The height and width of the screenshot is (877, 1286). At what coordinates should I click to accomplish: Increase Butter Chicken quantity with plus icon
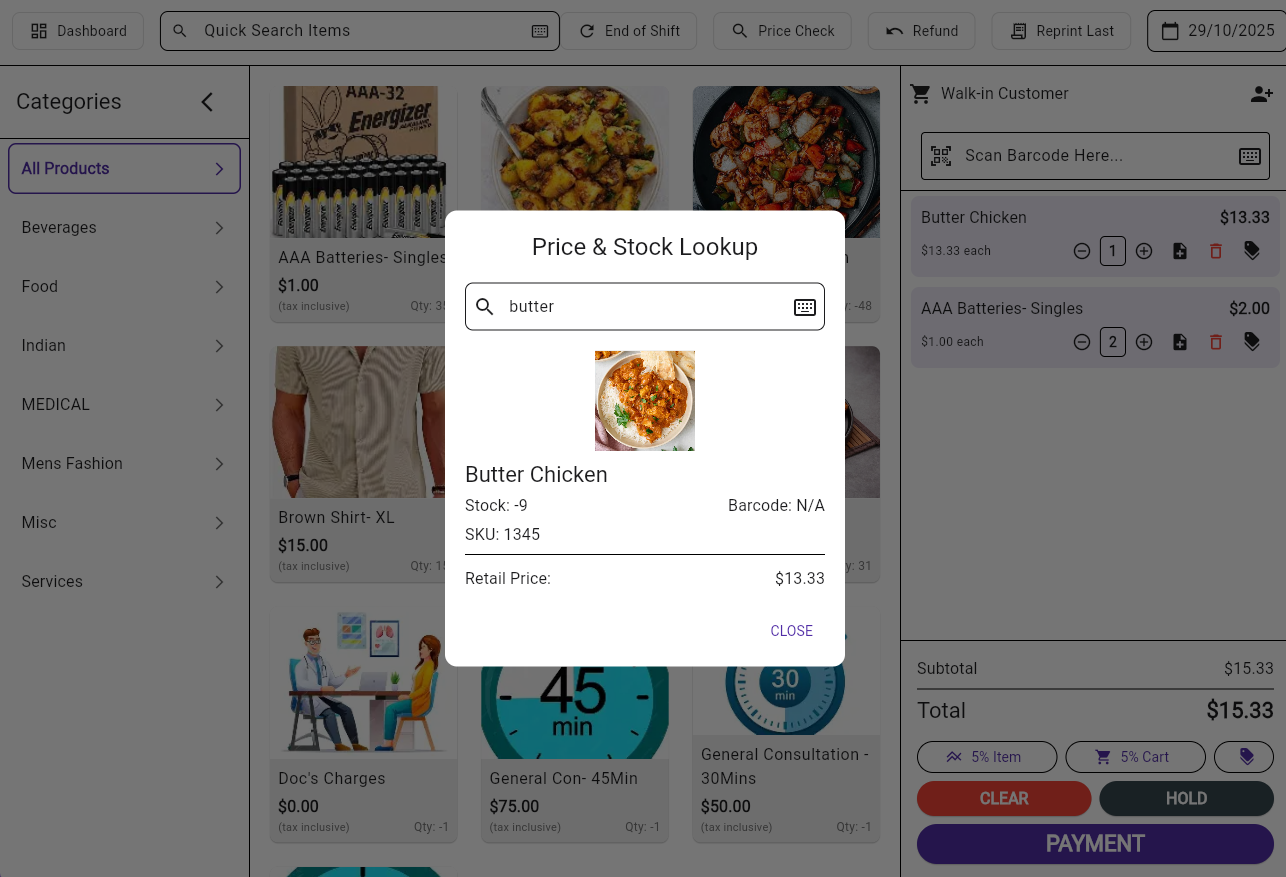[1144, 251]
